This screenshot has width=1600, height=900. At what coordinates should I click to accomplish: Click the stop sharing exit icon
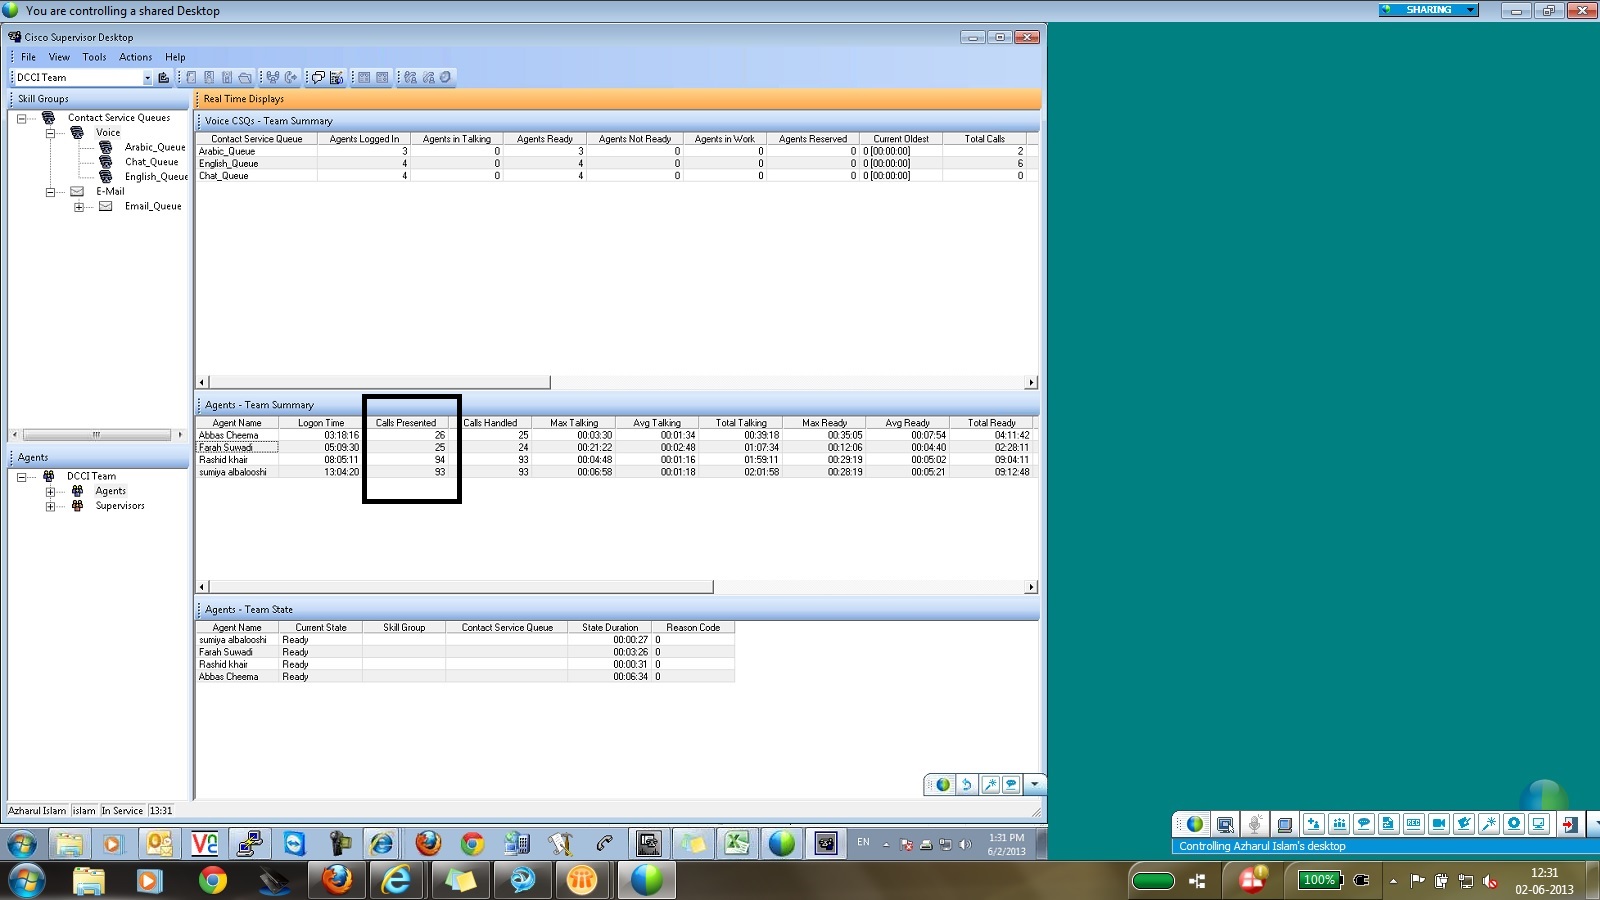tap(1571, 824)
